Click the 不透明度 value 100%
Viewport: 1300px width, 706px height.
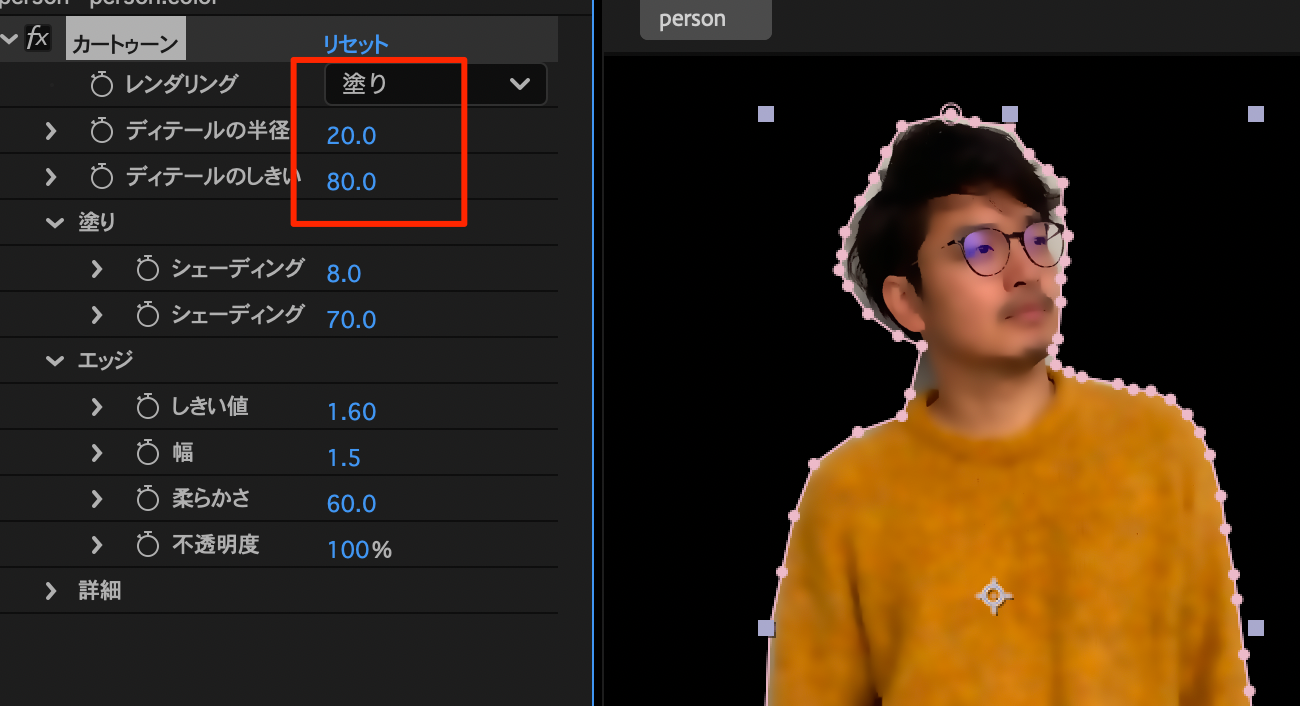pos(359,549)
